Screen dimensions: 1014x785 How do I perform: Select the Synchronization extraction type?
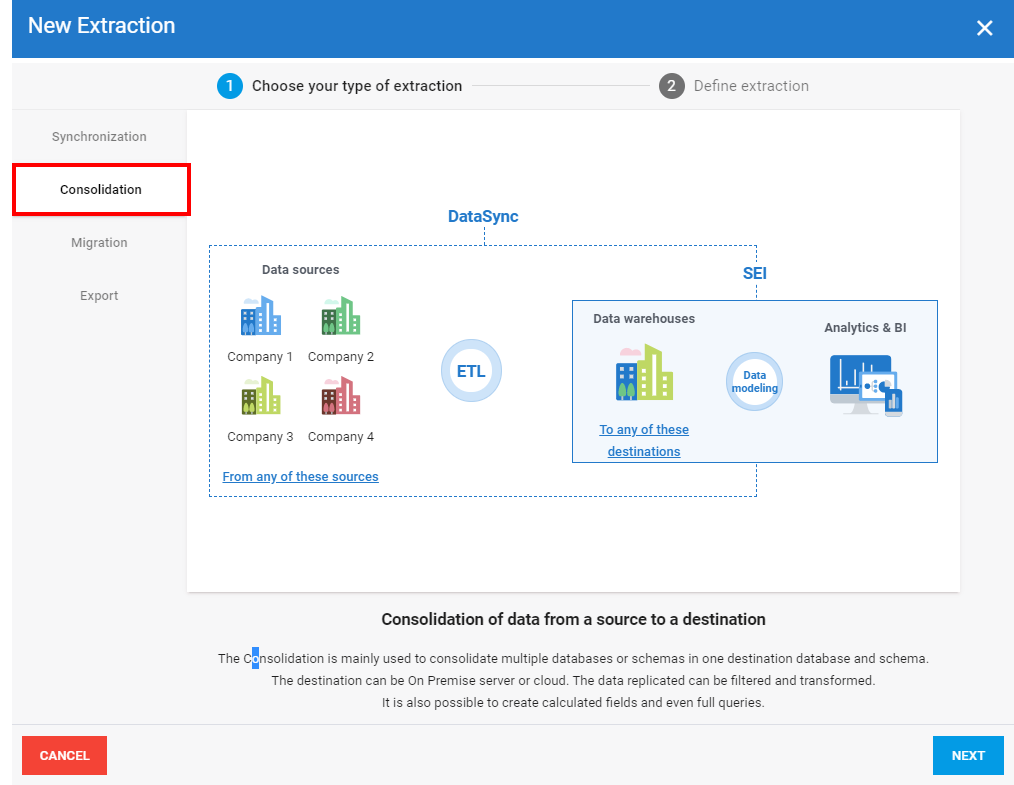pos(99,137)
